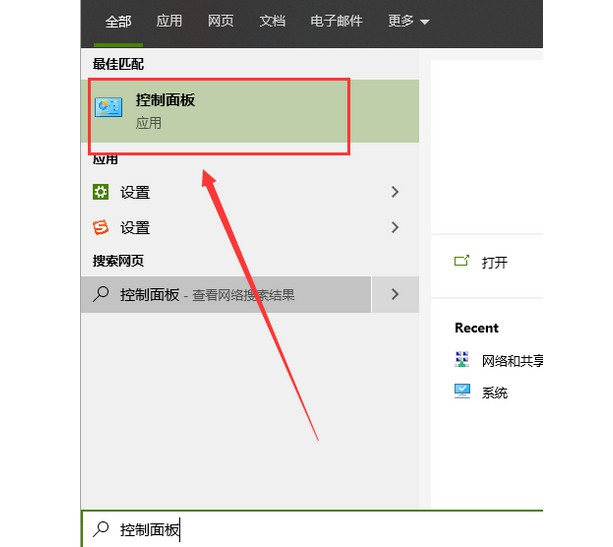
Task: Expand the first 设置 result chevron
Action: click(395, 192)
